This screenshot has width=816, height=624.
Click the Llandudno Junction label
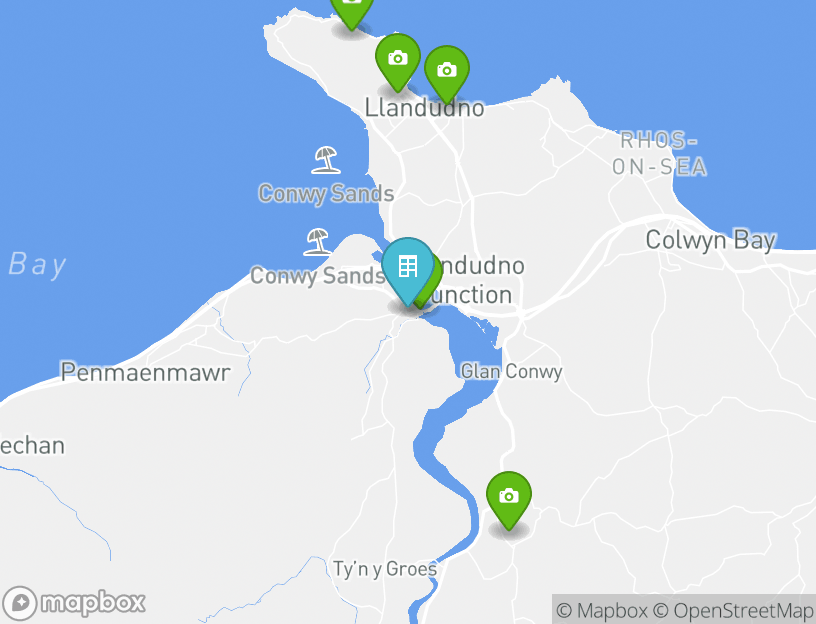coord(475,281)
